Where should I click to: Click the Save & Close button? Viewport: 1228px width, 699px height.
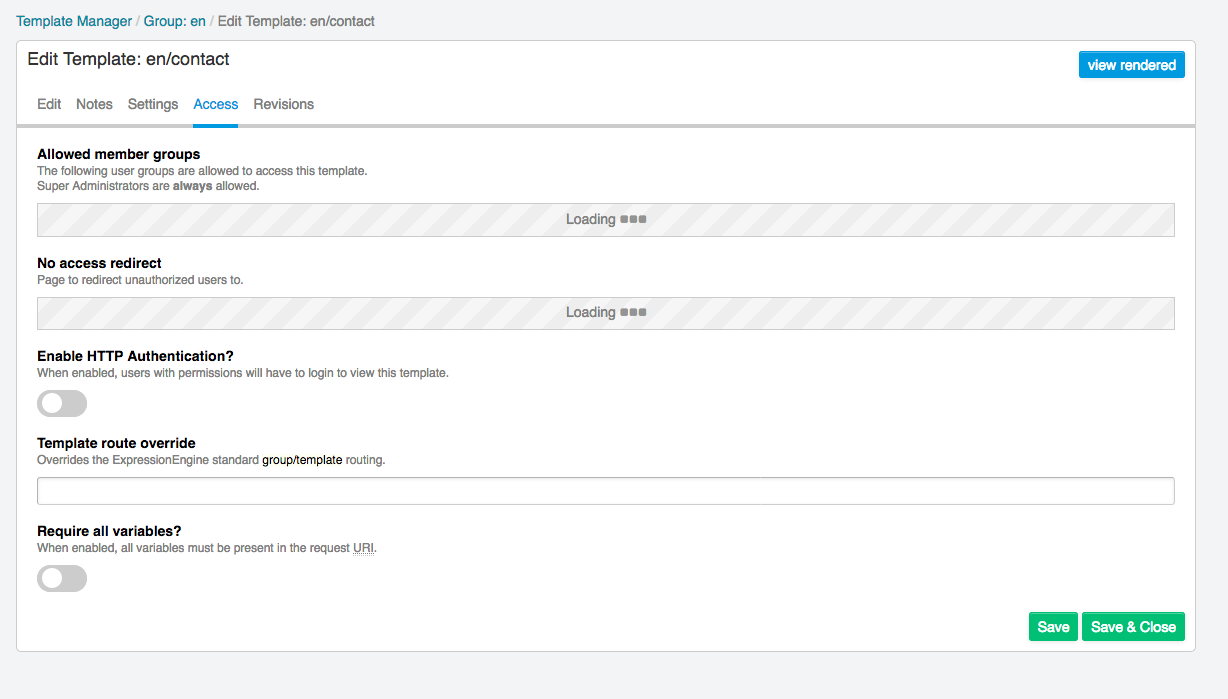[x=1132, y=627]
